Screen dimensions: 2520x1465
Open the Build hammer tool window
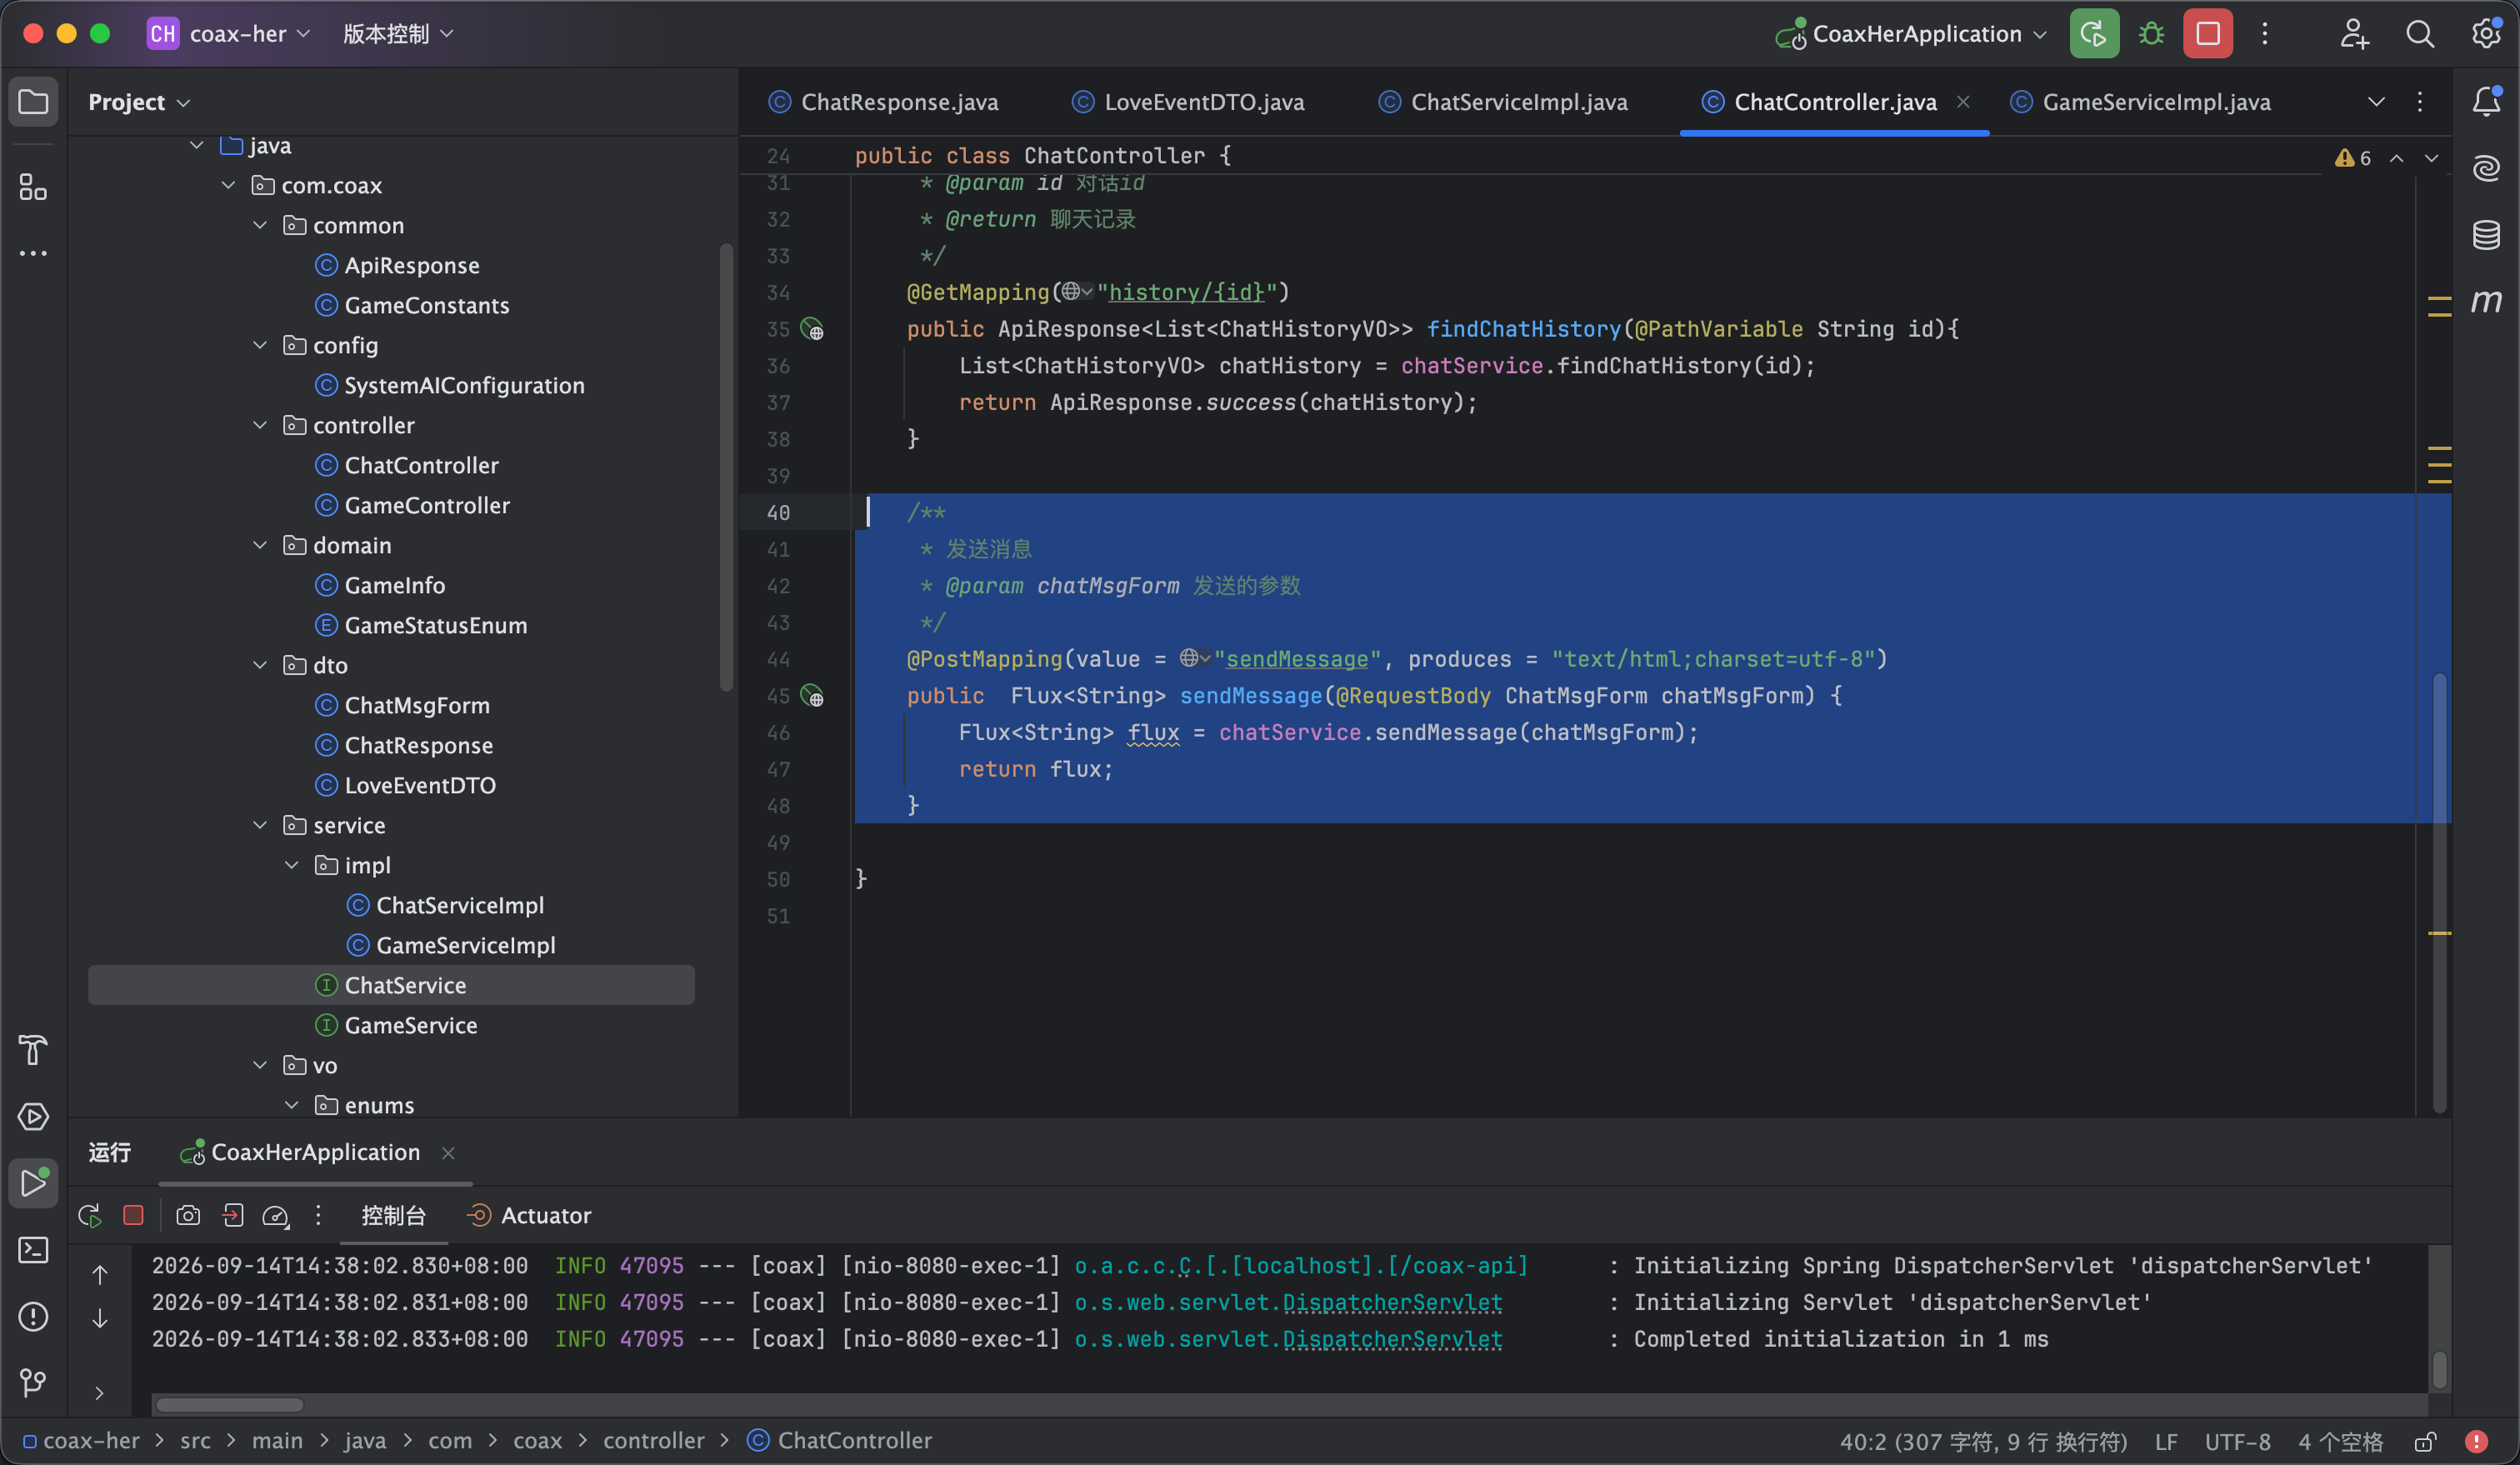pos(33,1050)
